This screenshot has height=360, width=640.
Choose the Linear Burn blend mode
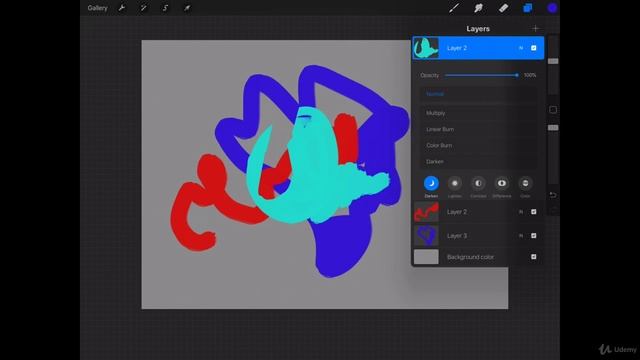[x=478, y=129]
